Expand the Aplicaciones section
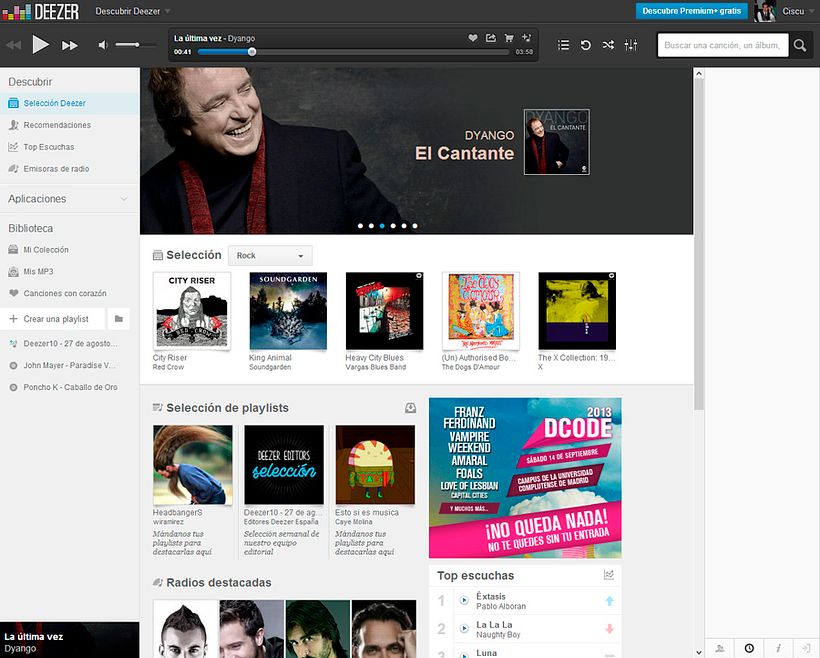820x658 pixels. [68, 199]
